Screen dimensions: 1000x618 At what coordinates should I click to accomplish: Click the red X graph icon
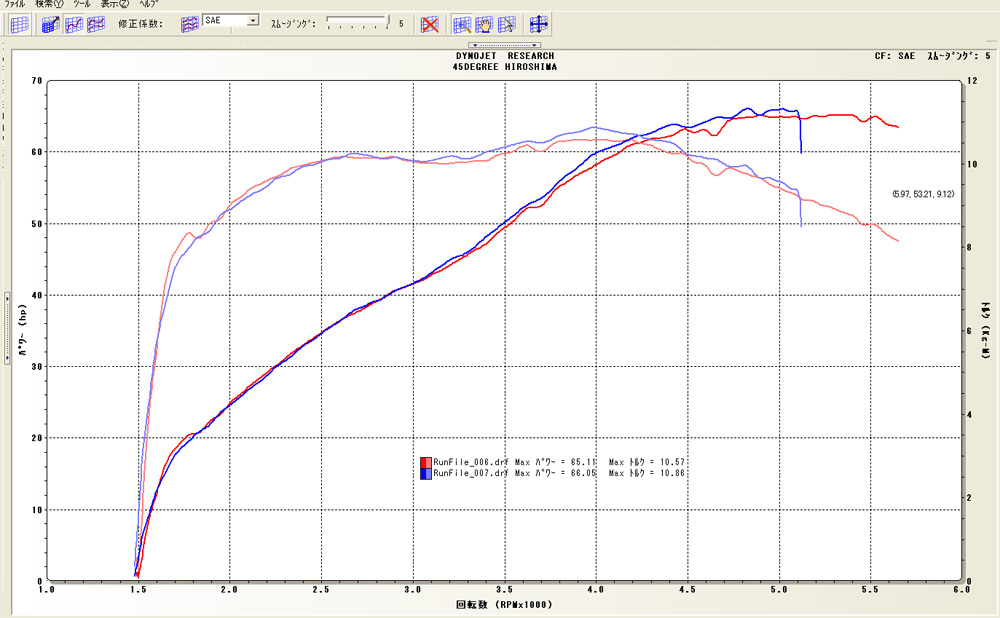(x=429, y=24)
